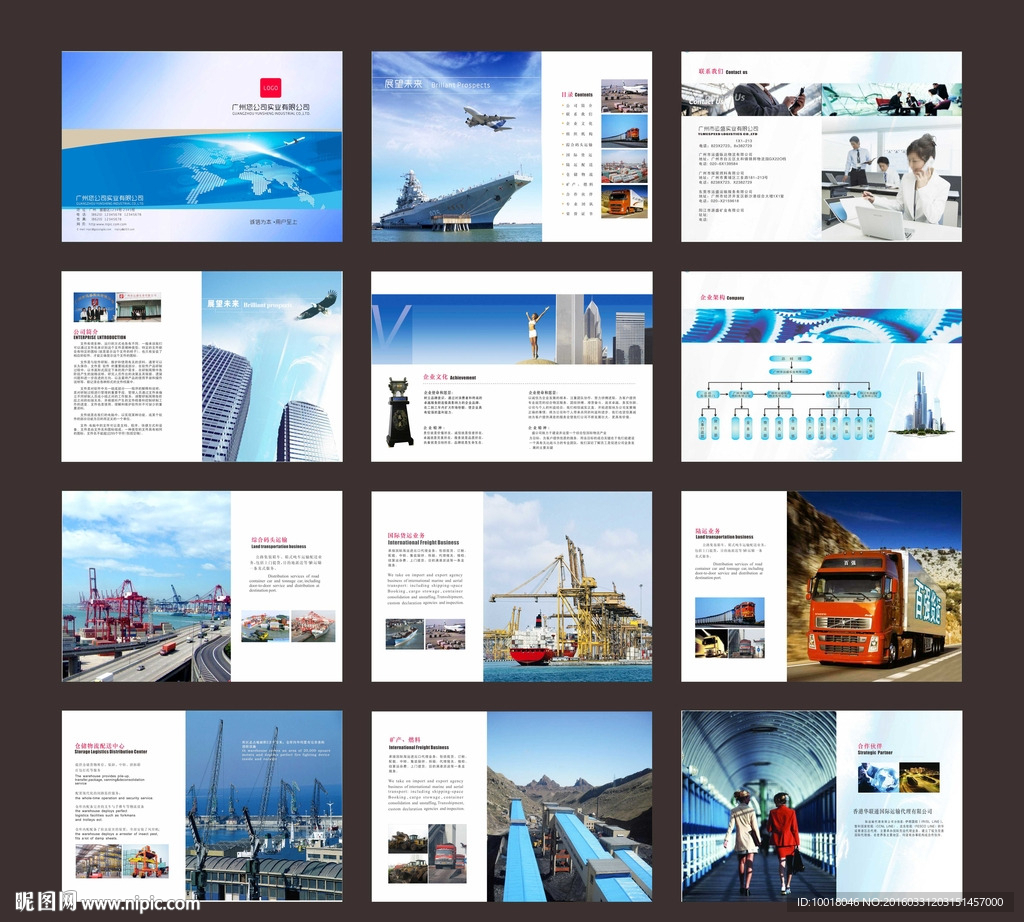Open the top-left loader thumbnail on the minerals page
The image size is (1024, 922).
tap(408, 839)
